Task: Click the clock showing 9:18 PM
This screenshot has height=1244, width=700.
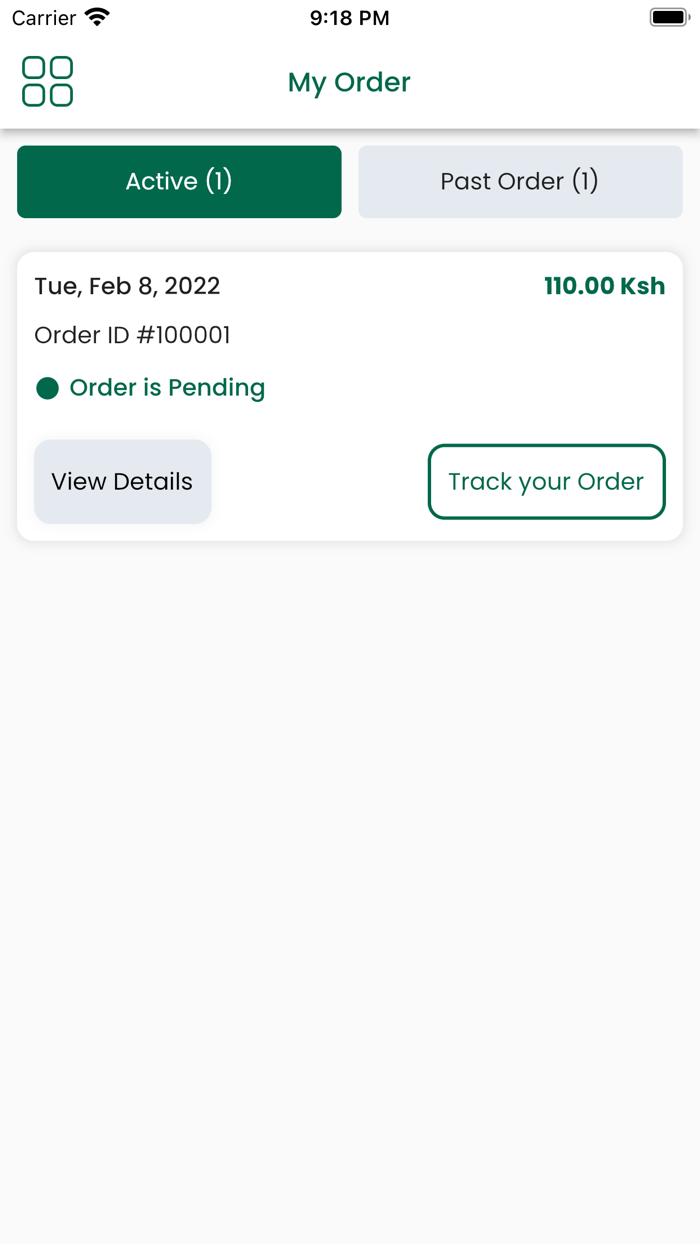Action: click(x=349, y=17)
